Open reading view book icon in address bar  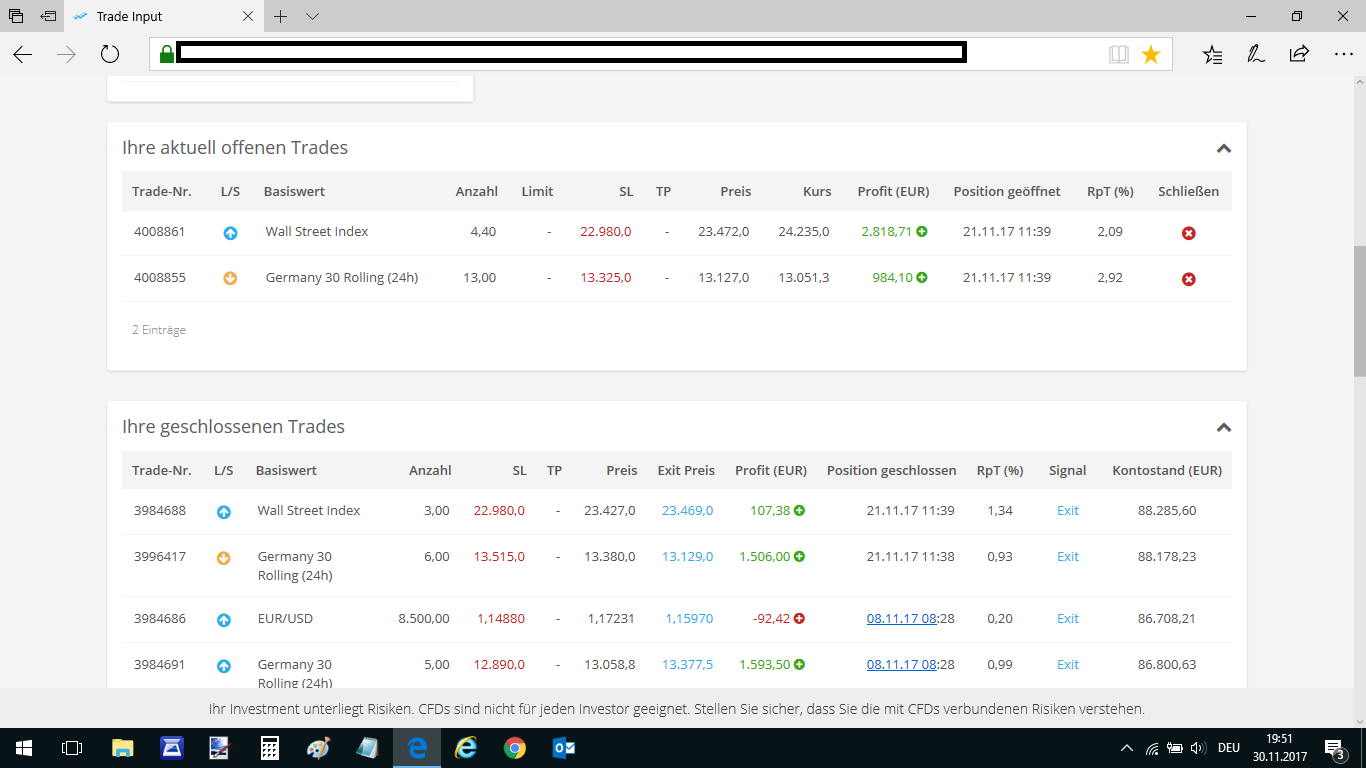tap(1118, 55)
